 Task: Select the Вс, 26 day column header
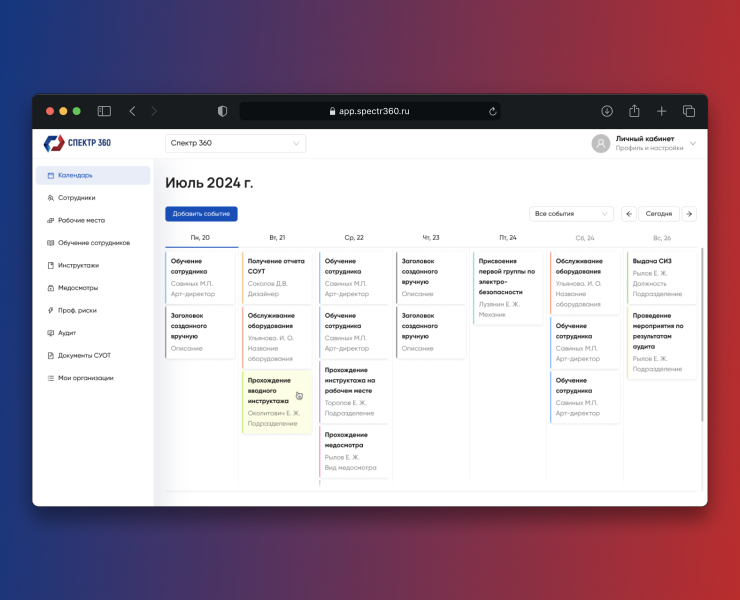tap(662, 237)
